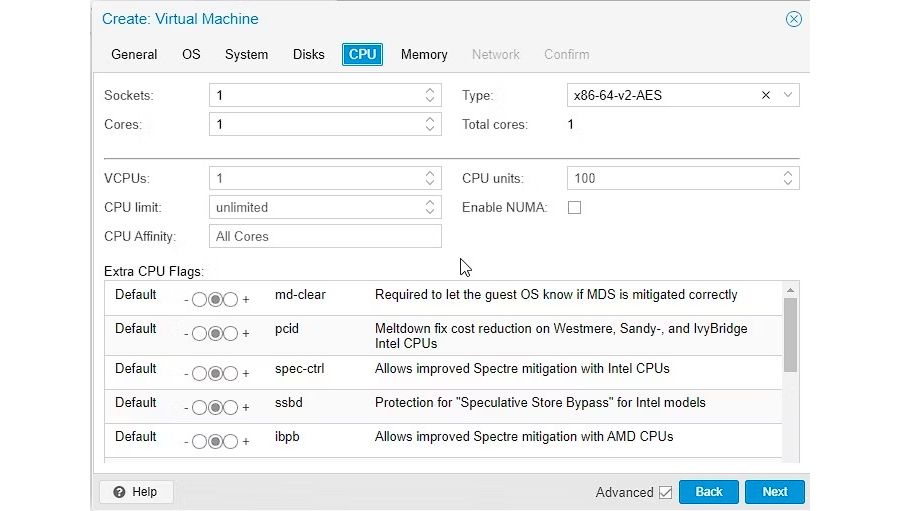Click the CPU units spinner arrows
This screenshot has width=900, height=511.
[788, 178]
